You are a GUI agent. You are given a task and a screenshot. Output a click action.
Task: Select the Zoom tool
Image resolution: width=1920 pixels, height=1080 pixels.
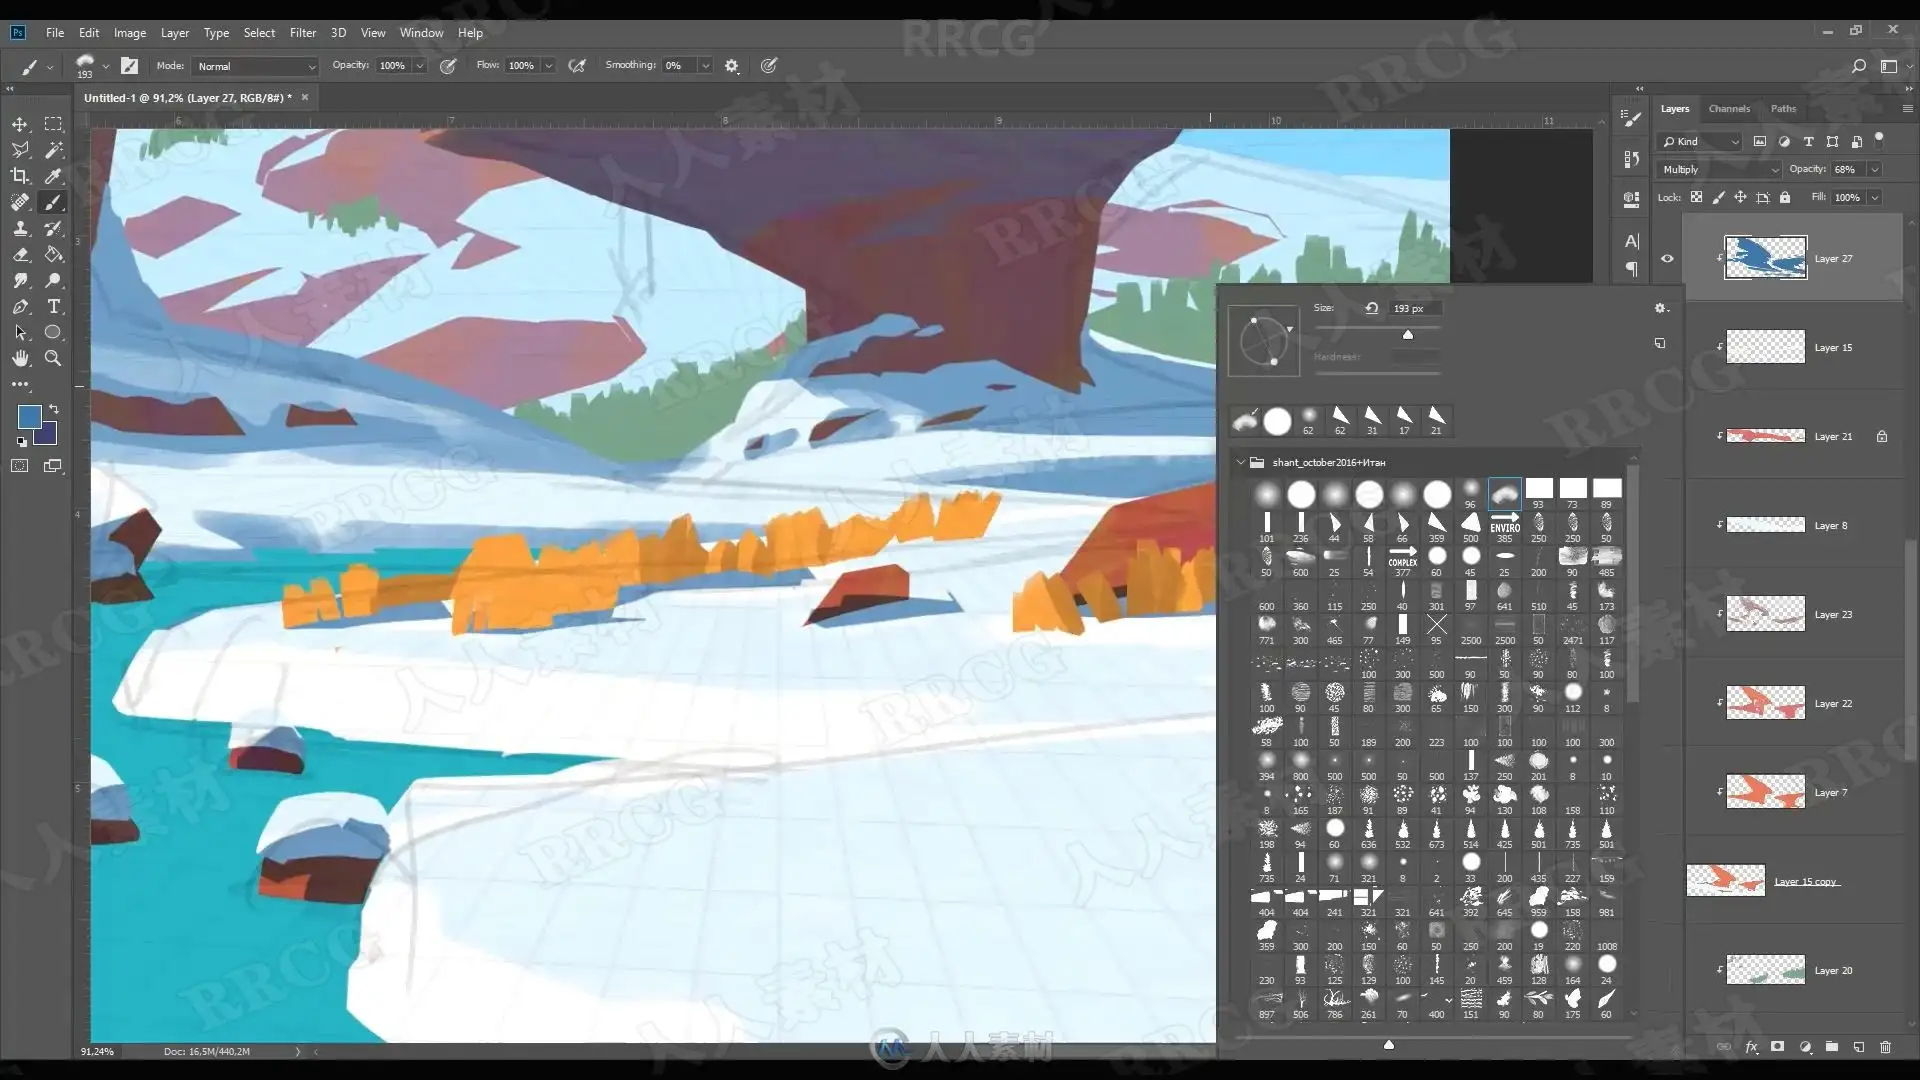click(x=54, y=358)
